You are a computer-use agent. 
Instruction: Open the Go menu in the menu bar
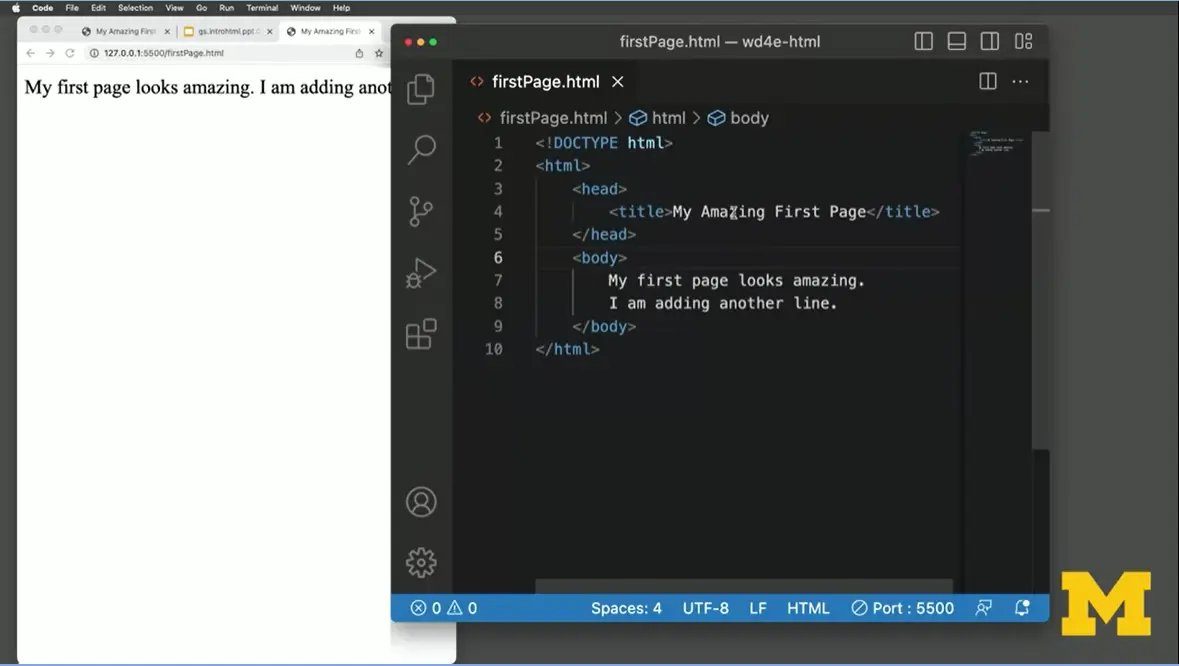point(202,7)
